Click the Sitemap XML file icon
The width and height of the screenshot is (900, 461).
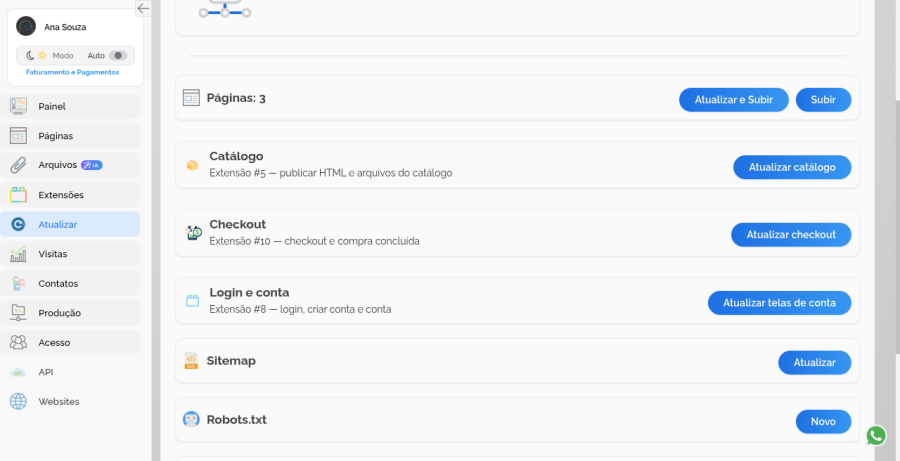tap(191, 361)
